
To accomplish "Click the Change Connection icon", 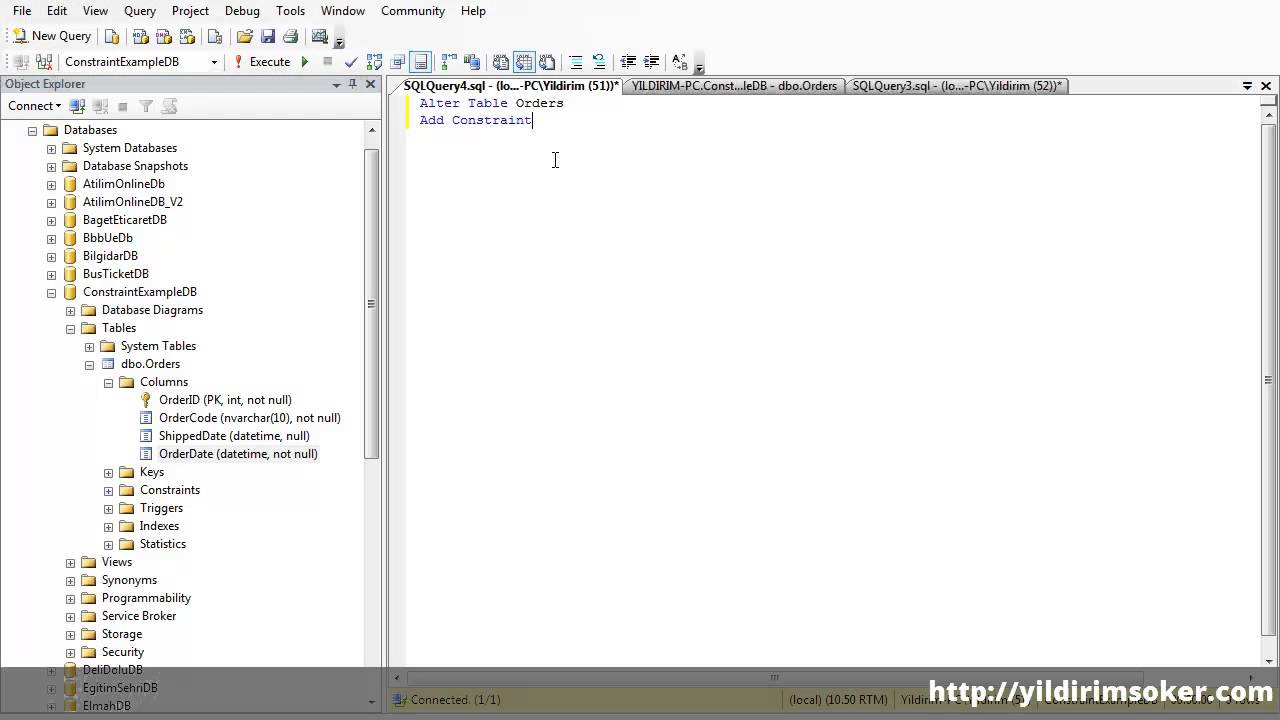I will [43, 62].
